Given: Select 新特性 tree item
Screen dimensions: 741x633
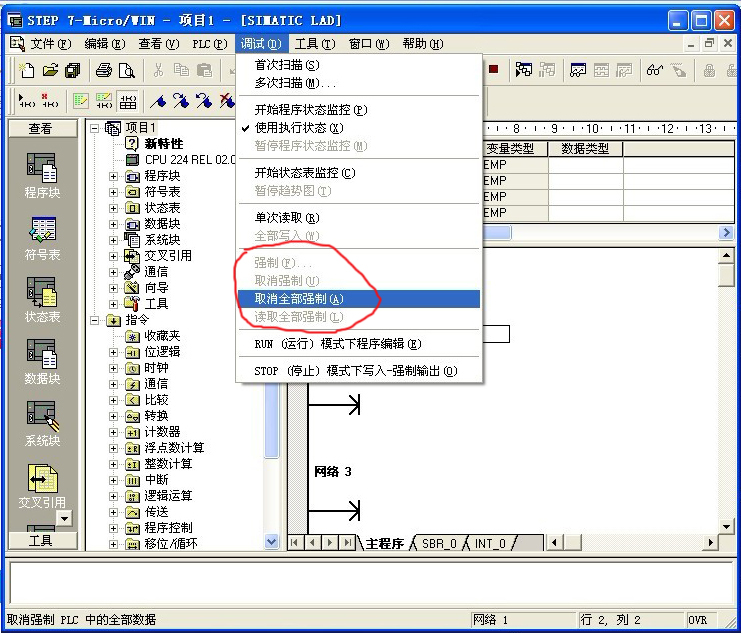Looking at the screenshot, I should (x=164, y=144).
